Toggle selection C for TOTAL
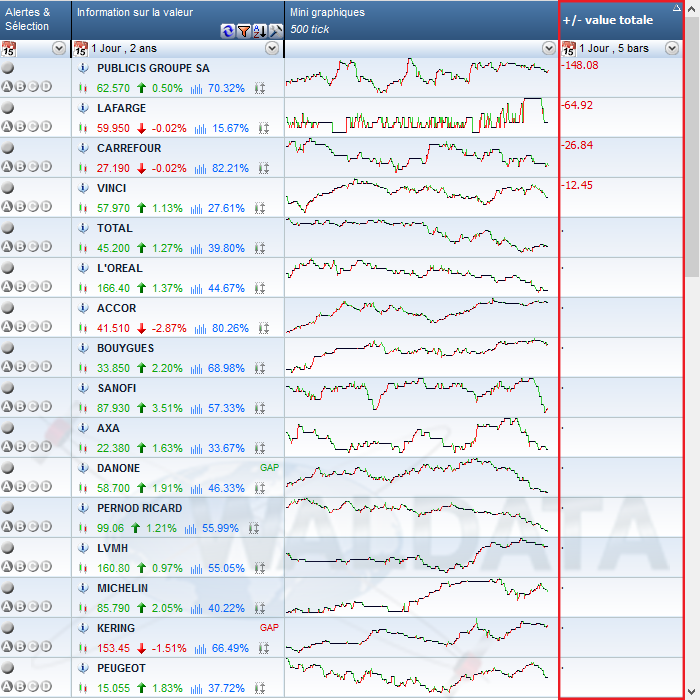Image resolution: width=700 pixels, height=700 pixels. point(33,246)
